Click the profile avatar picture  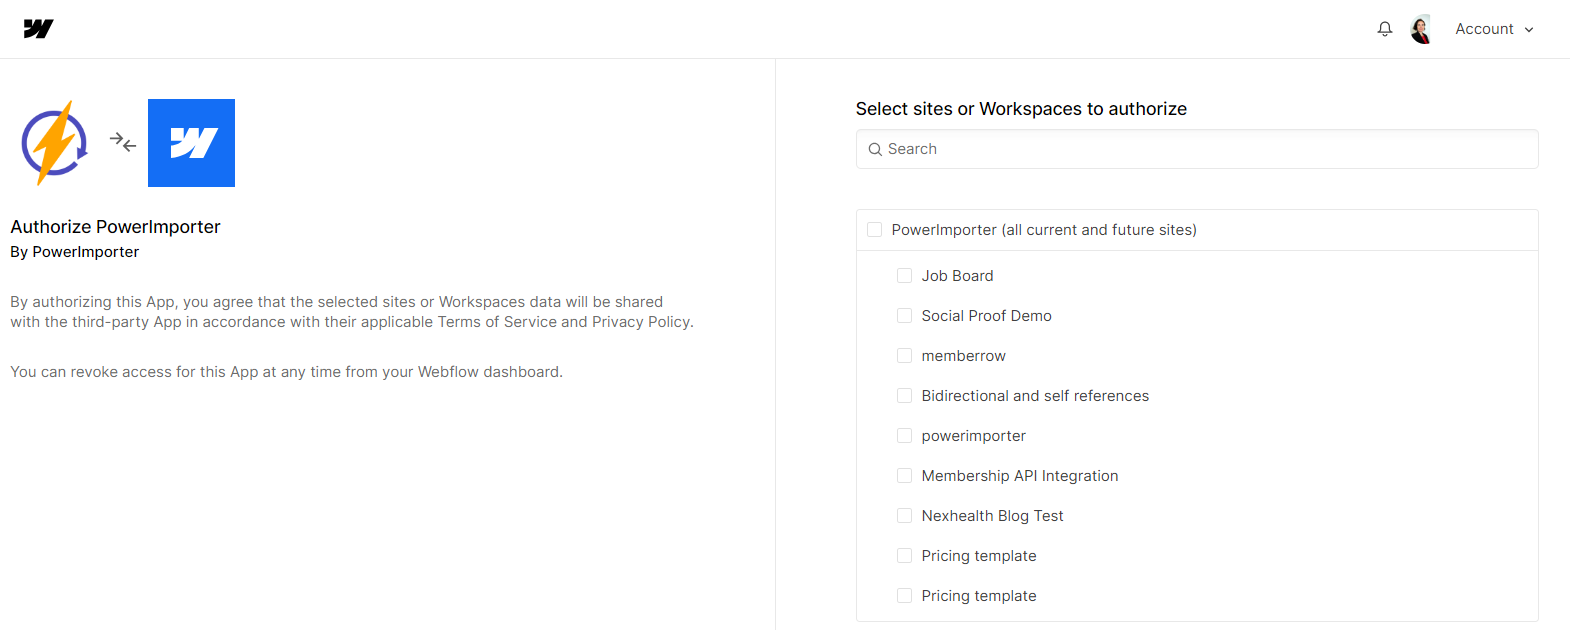[1421, 29]
